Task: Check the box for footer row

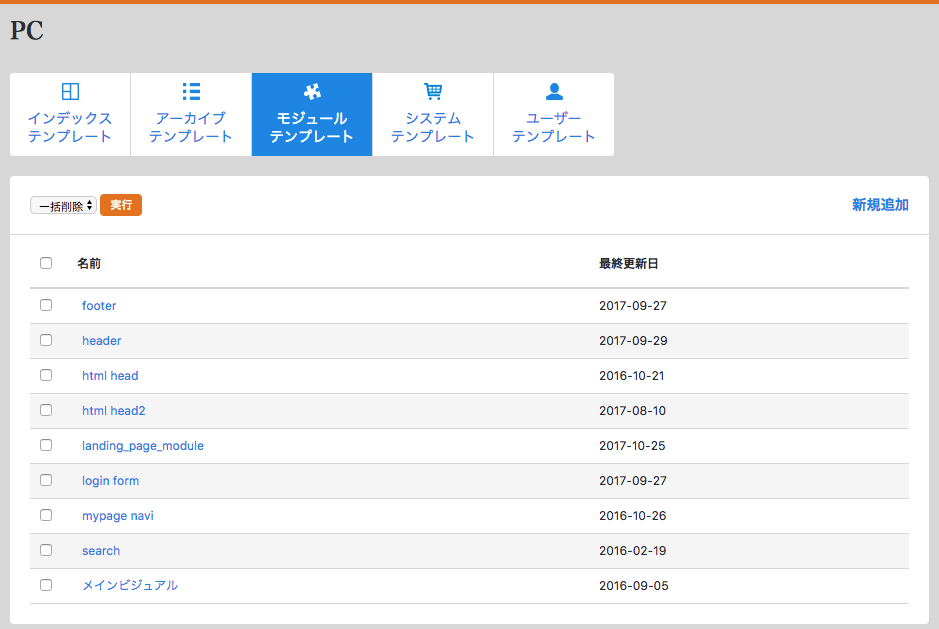Action: point(46,305)
